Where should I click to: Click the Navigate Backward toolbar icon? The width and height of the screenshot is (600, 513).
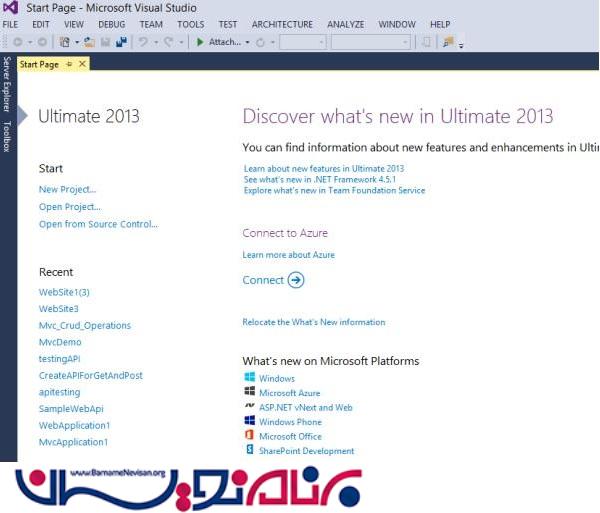pyautogui.click(x=17, y=42)
